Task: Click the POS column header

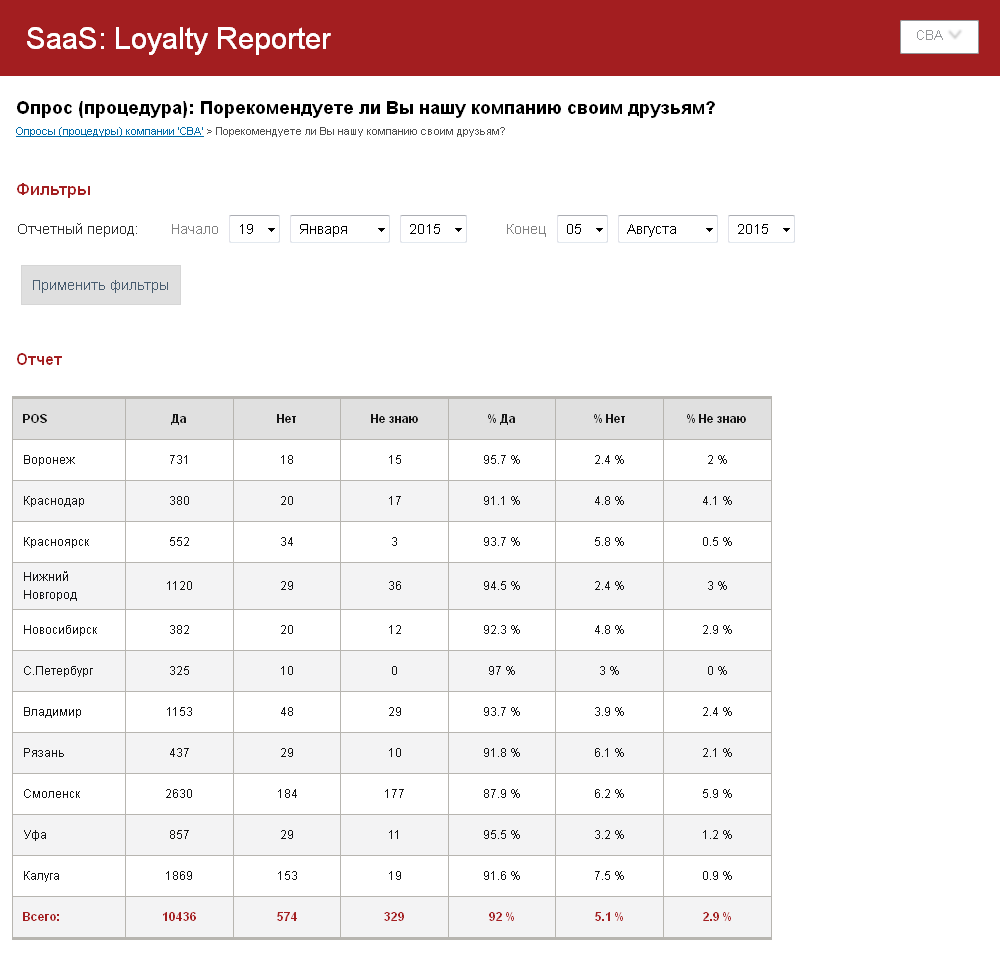Action: (35, 419)
